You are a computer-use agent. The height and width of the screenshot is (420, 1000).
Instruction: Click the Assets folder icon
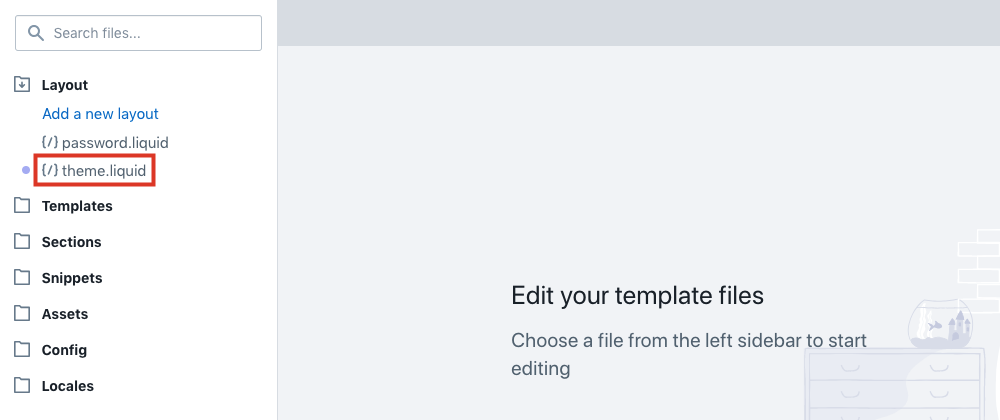tap(22, 314)
